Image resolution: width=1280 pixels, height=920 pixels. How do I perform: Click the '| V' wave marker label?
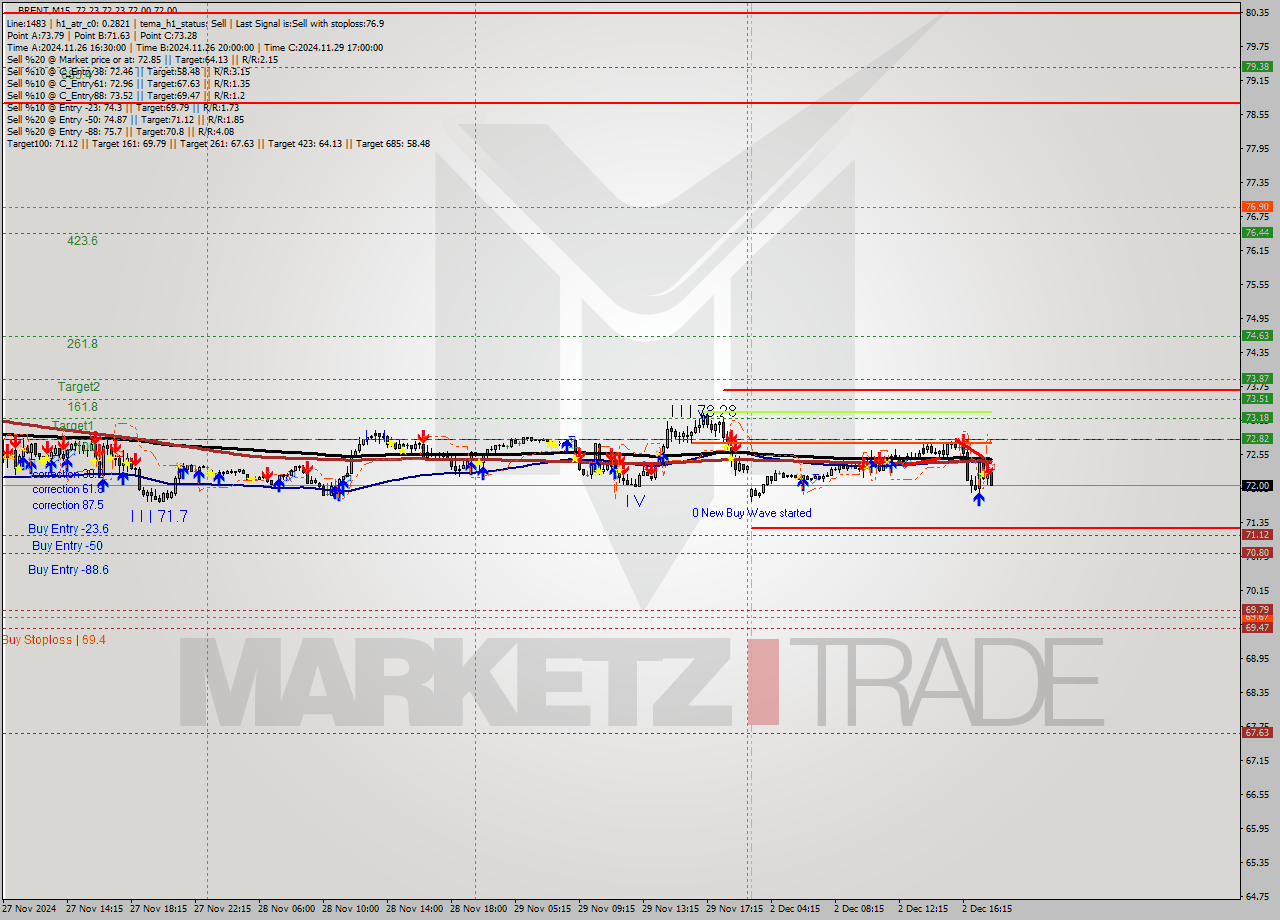(635, 501)
